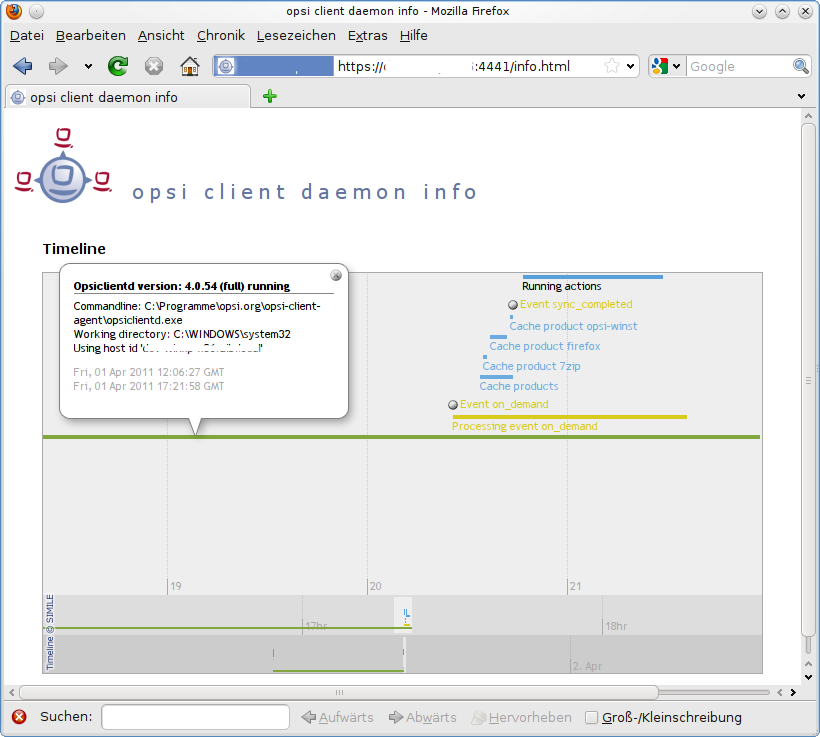Open the Extras menu
Viewport: 820px width, 737px height.
pyautogui.click(x=368, y=36)
